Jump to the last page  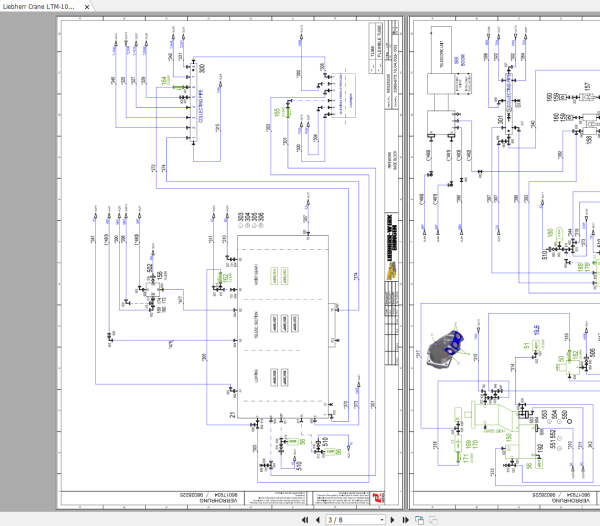(406, 520)
